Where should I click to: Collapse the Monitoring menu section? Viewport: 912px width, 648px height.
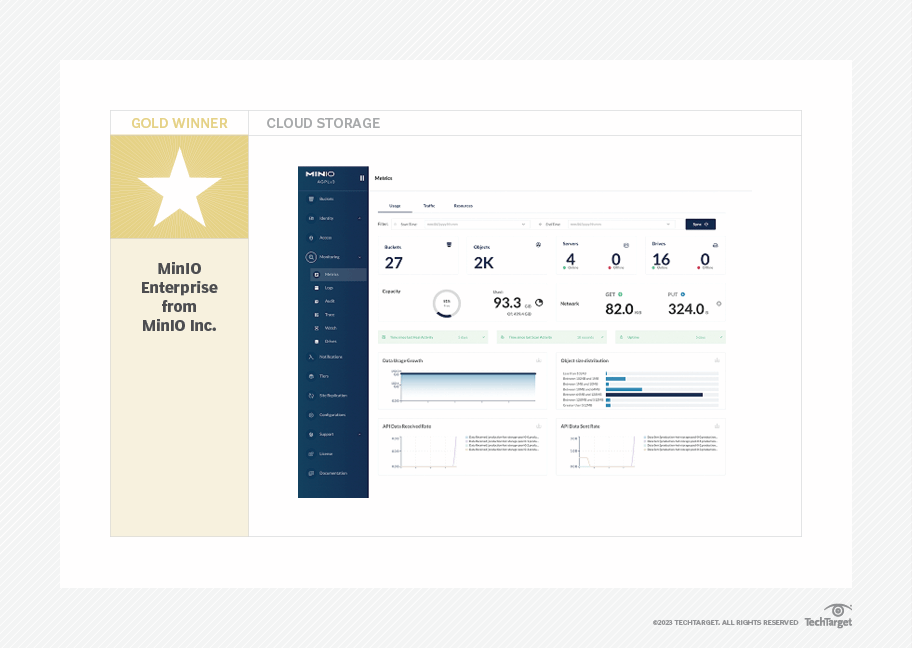point(360,257)
